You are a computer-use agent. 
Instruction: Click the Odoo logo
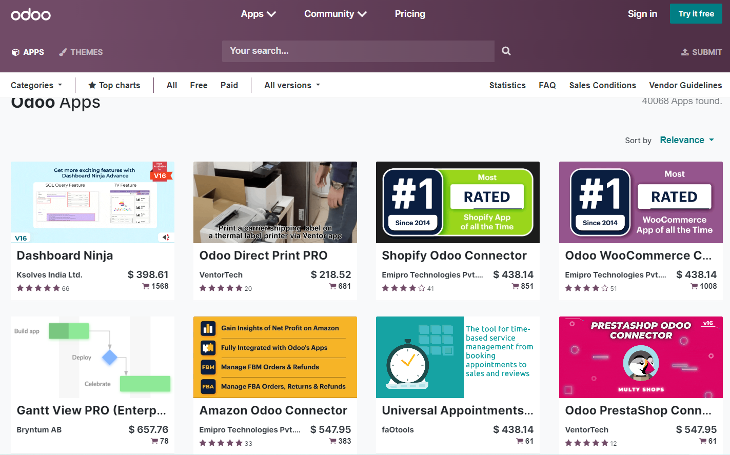pos(31,14)
